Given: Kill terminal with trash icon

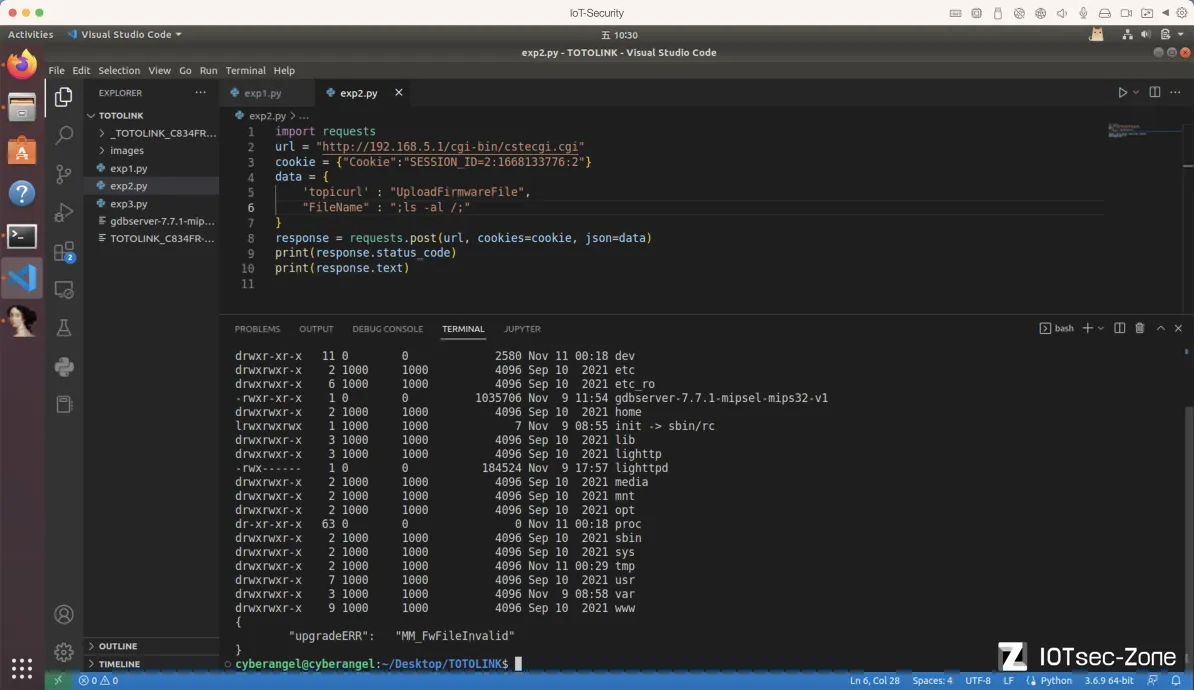Looking at the screenshot, I should (1140, 328).
